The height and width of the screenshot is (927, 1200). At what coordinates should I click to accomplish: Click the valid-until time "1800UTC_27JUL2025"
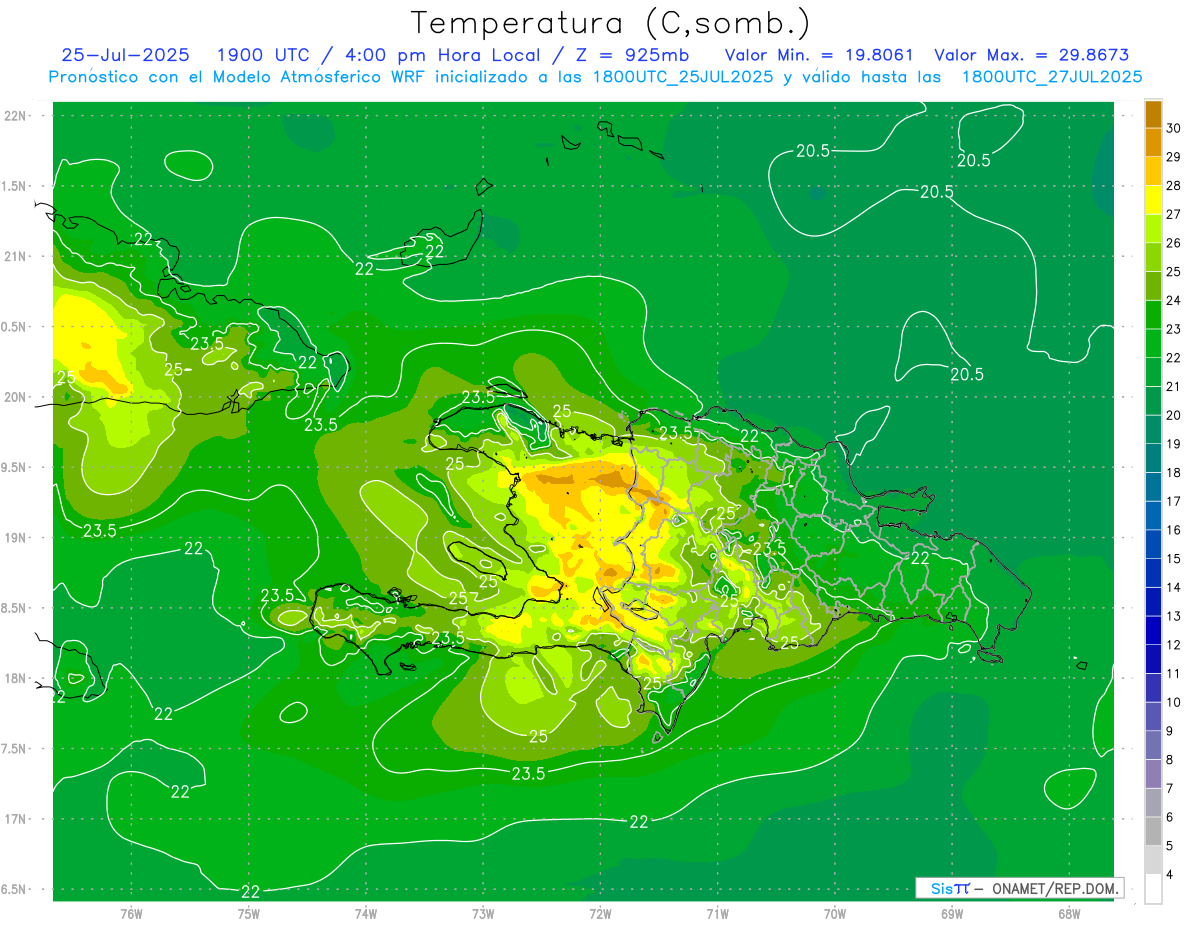pyautogui.click(x=1053, y=76)
